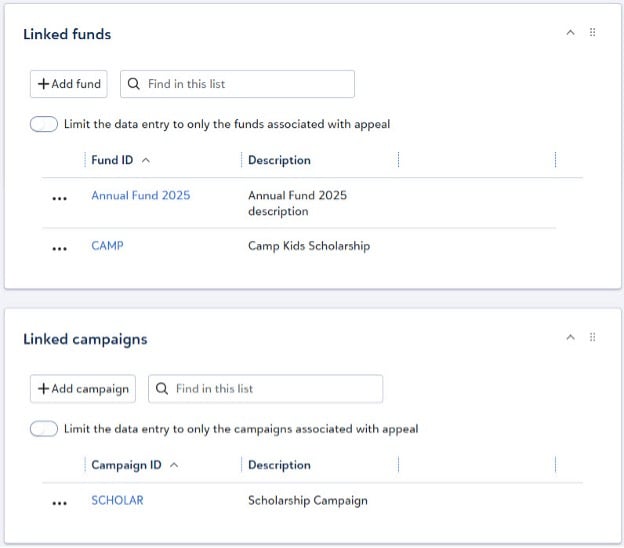Select 'Scholarship Campaign' description text
Viewport: 624px width, 548px height.
pyautogui.click(x=308, y=501)
